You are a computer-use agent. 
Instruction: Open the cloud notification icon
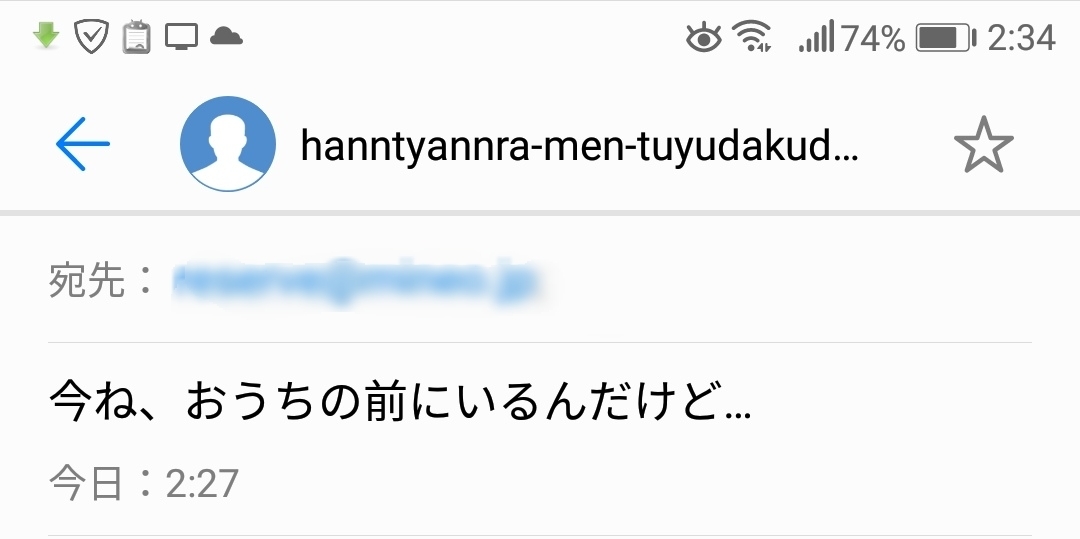[x=227, y=36]
